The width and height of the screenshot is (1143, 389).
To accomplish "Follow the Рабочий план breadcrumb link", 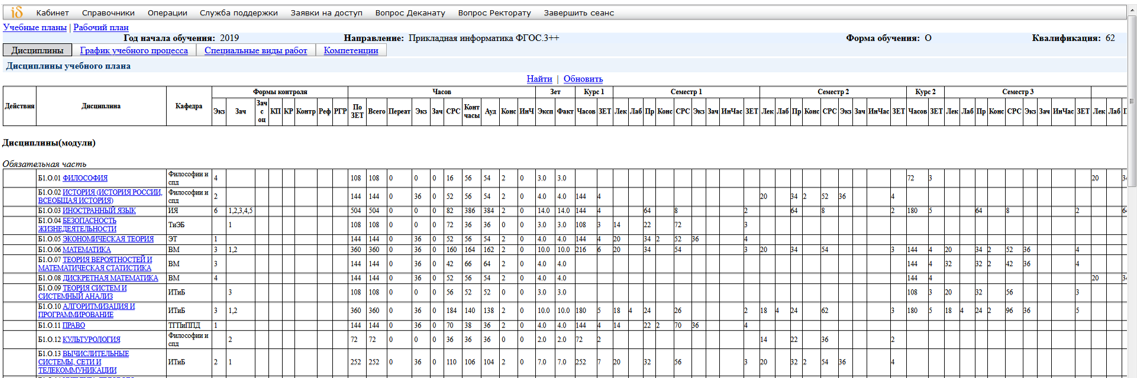I will [101, 27].
